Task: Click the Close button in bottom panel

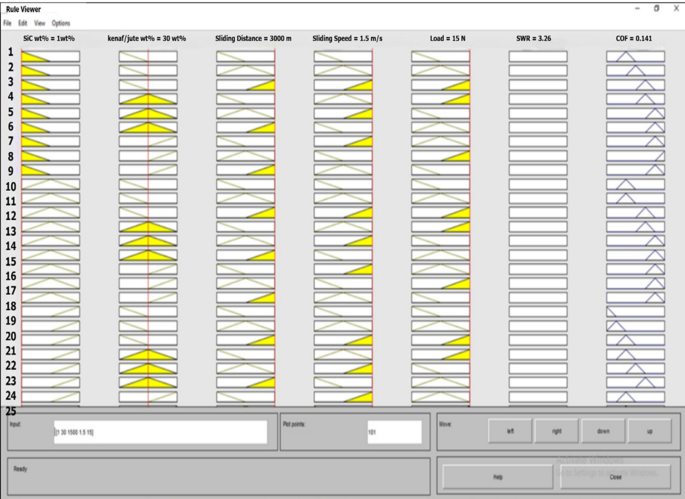Action: [615, 477]
